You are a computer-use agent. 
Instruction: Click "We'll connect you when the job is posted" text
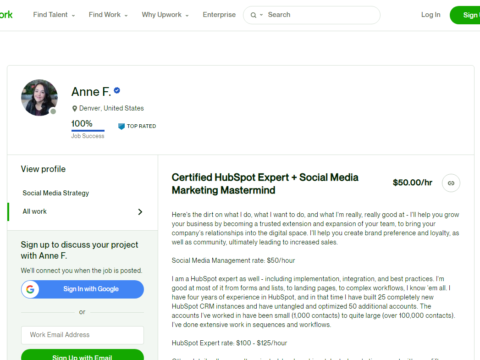[x=81, y=270]
